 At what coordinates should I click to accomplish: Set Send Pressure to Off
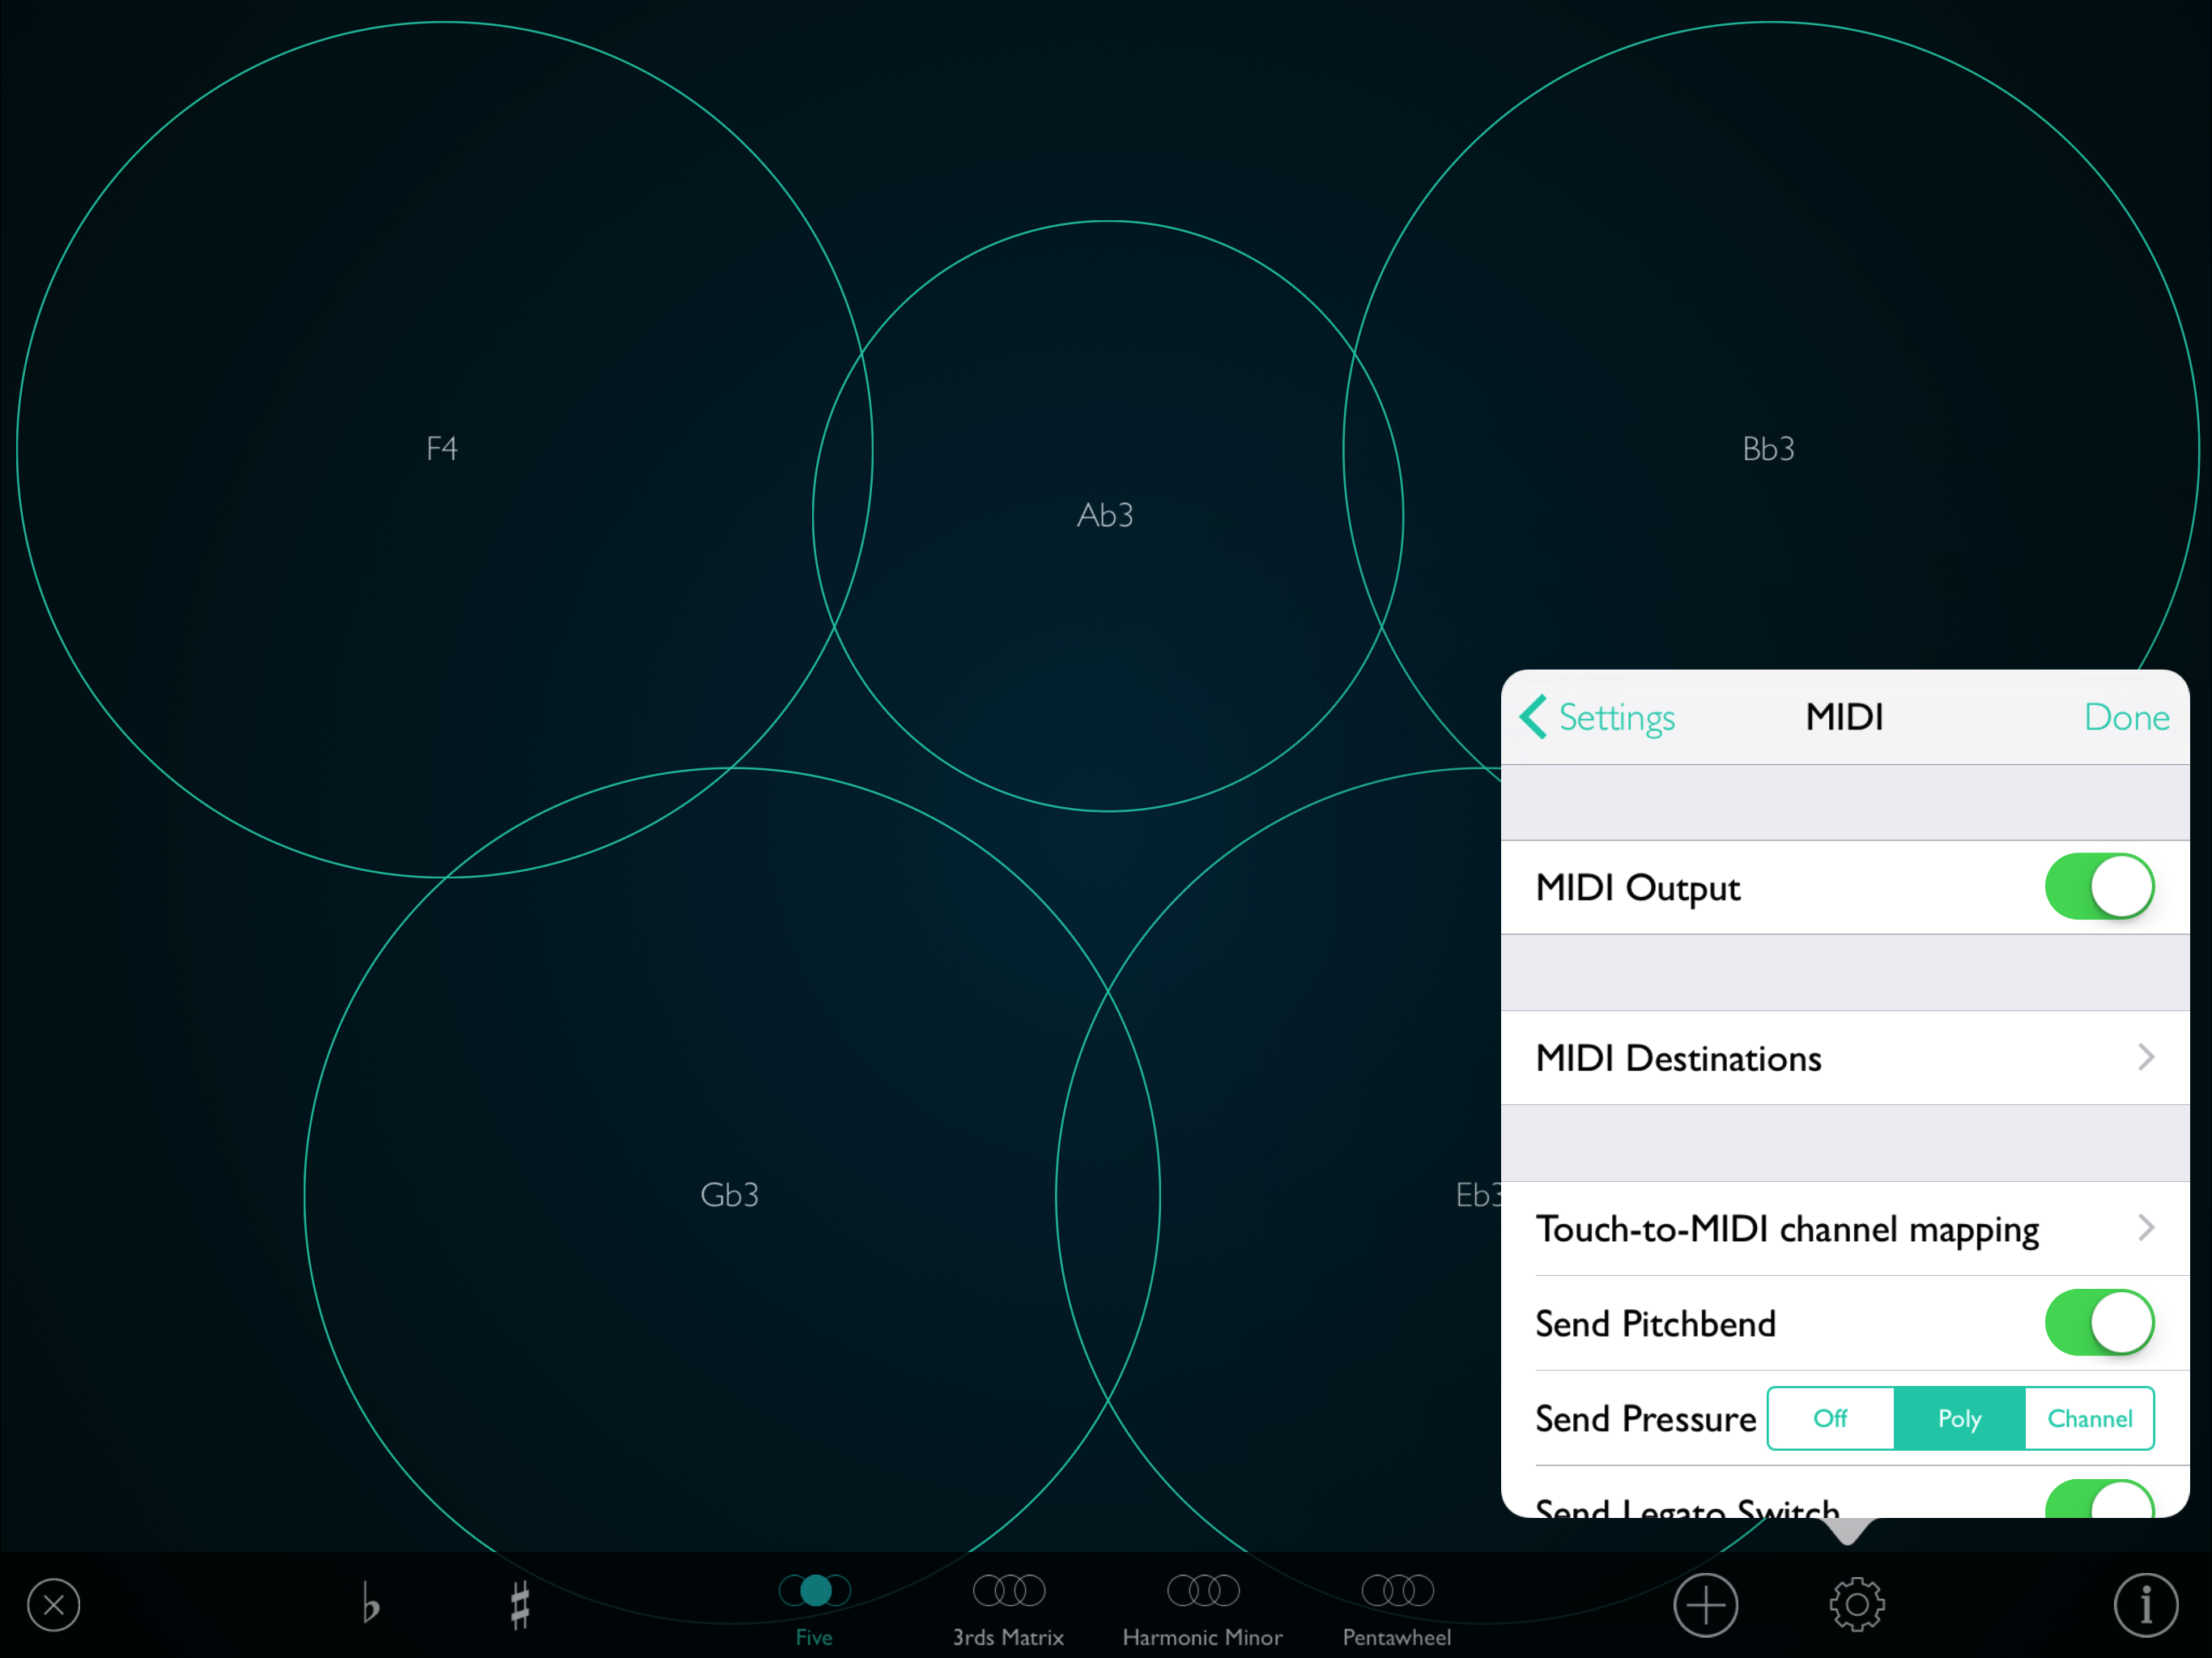1830,1418
